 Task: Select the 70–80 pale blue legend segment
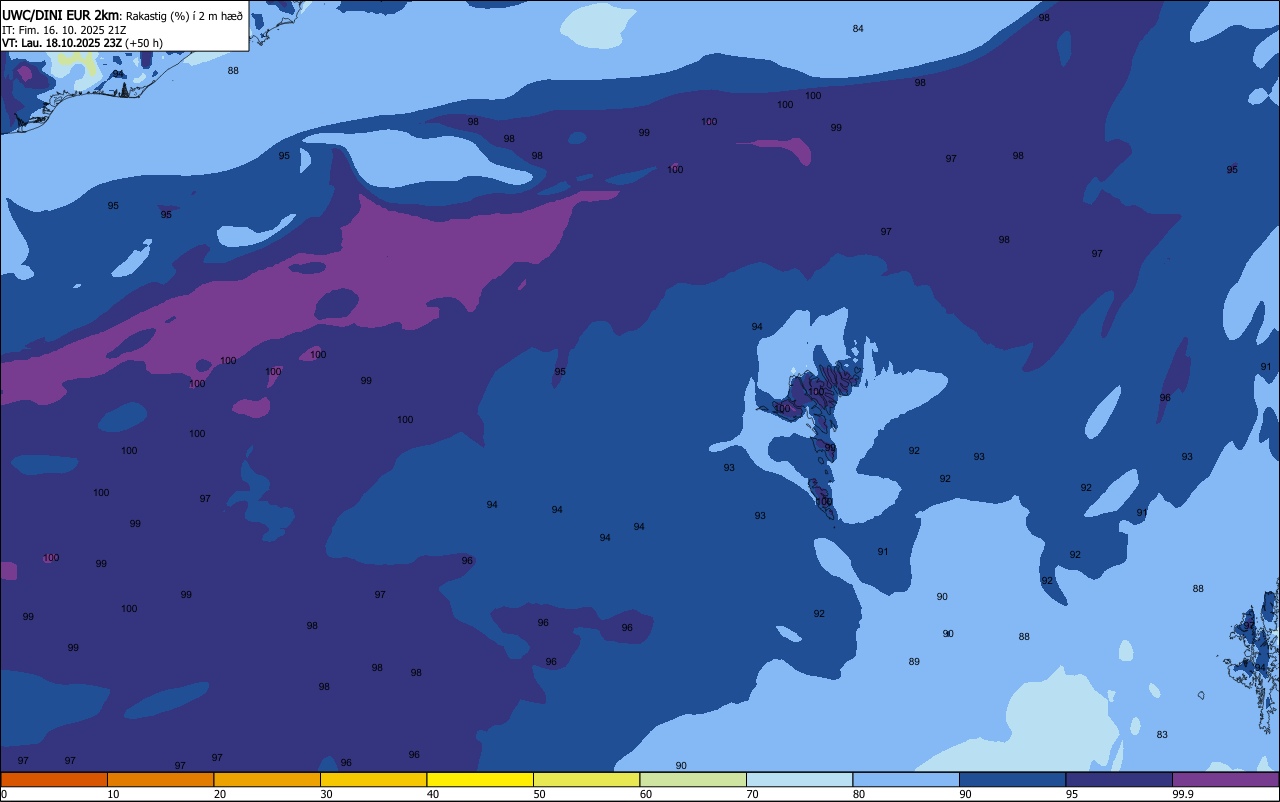[799, 779]
